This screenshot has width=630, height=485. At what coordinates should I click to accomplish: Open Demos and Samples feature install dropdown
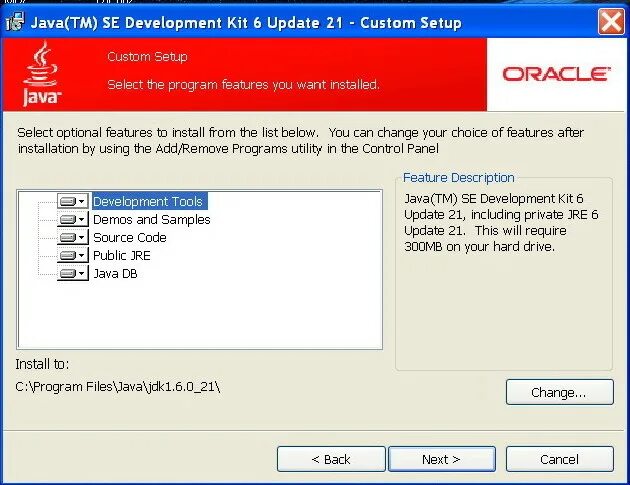pyautogui.click(x=73, y=219)
